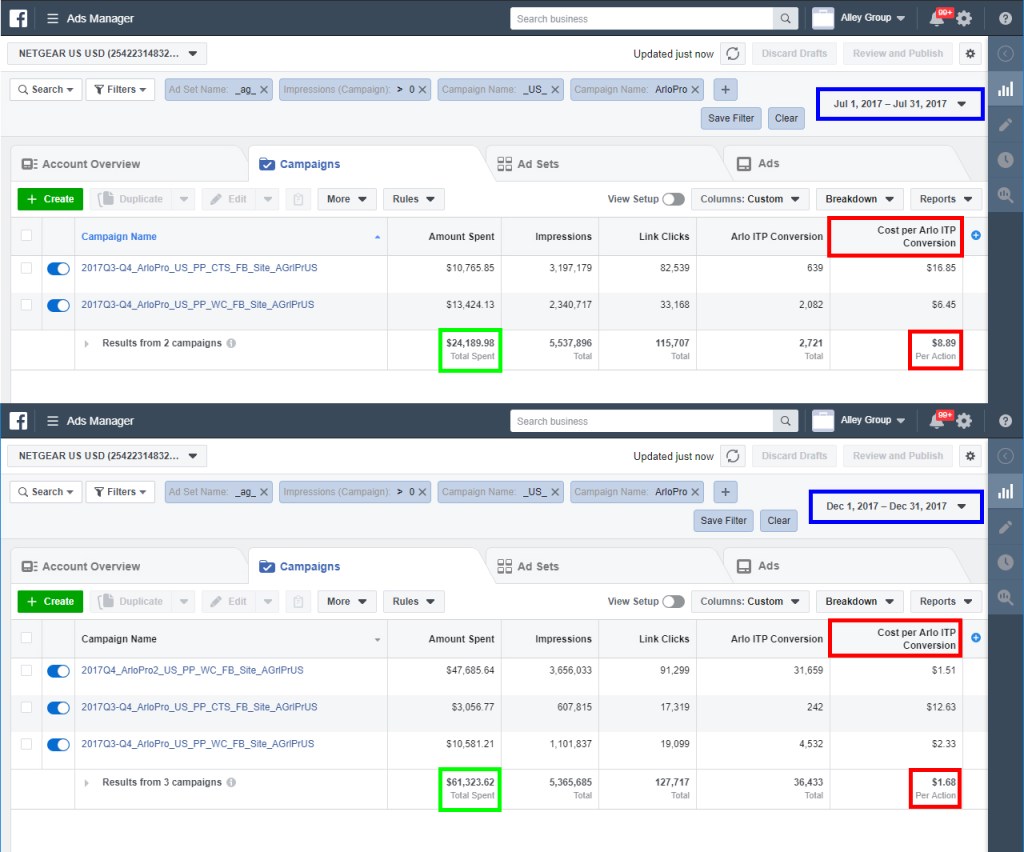1024x852 pixels.
Task: Open the notifications bell in the upper header
Action: click(937, 18)
